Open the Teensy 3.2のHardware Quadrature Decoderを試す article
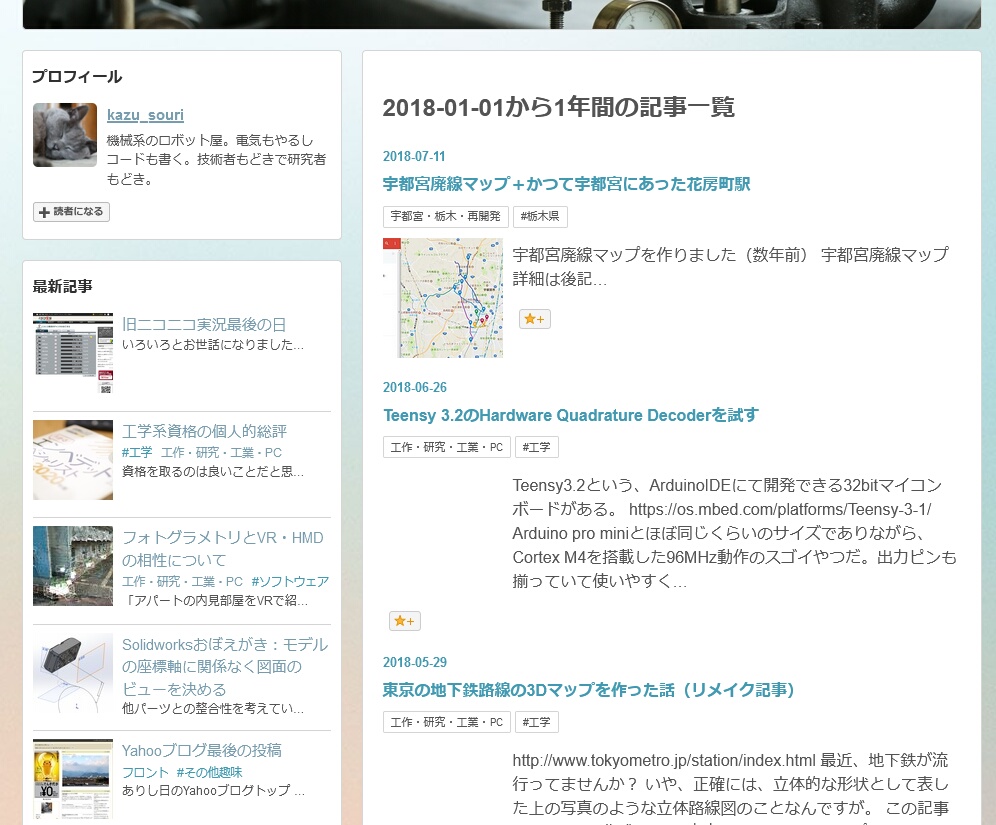Screen dimensions: 996x825 570,415
